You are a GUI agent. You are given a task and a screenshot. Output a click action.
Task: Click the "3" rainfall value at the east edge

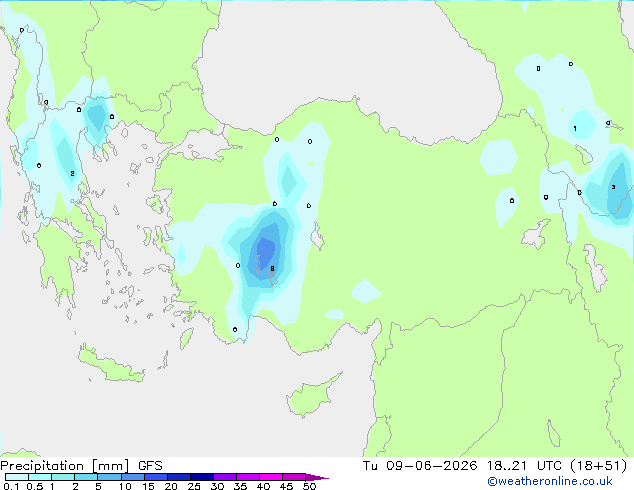pyautogui.click(x=613, y=187)
